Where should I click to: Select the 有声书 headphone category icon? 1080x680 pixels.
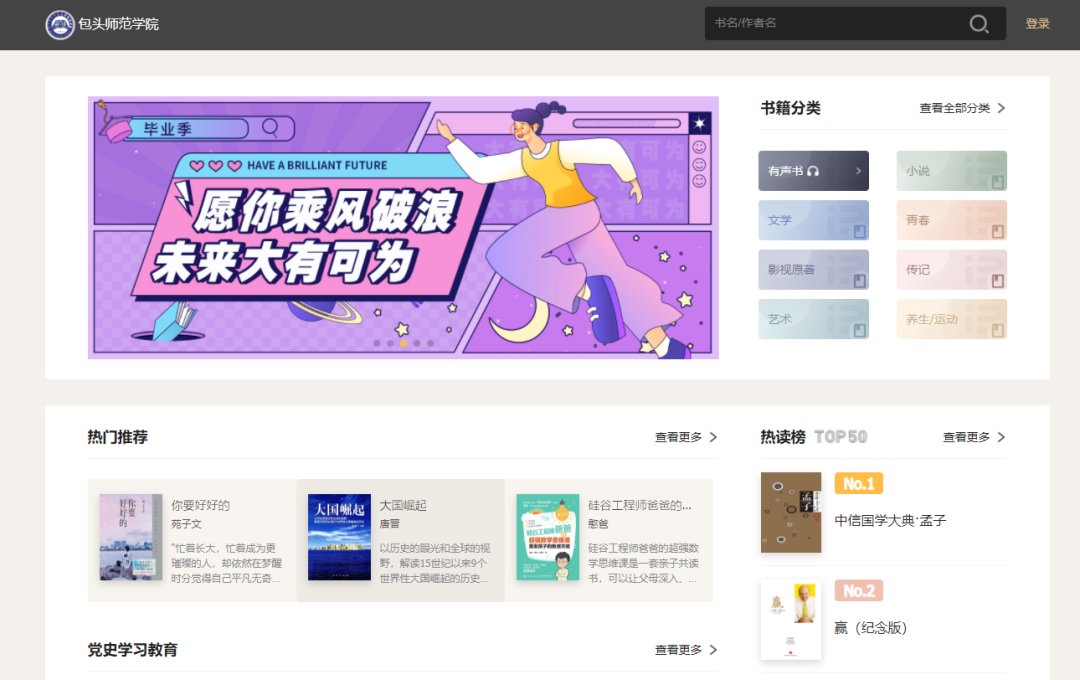(813, 170)
